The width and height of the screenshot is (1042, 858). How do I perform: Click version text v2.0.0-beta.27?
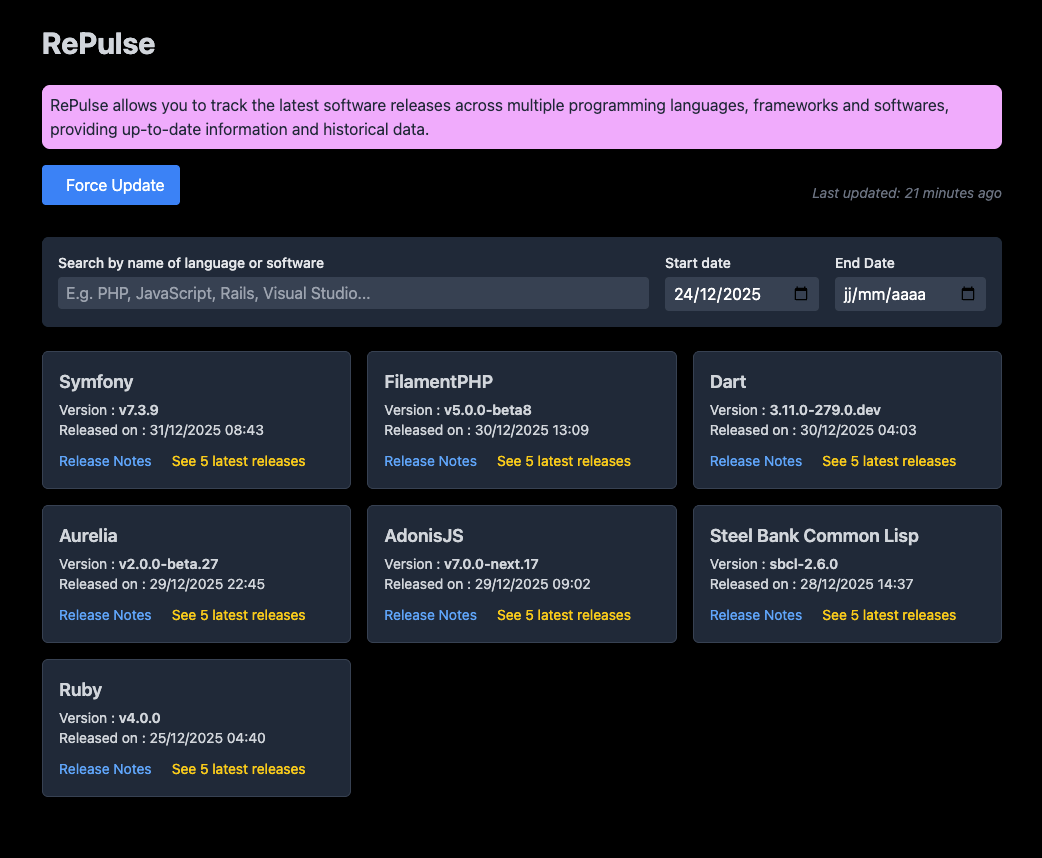coord(169,564)
